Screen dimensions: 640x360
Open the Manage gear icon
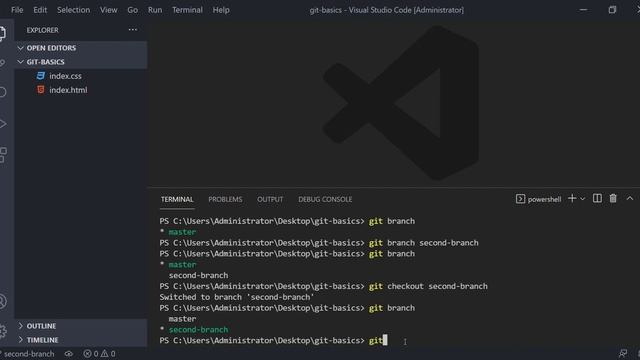click(x=2, y=331)
